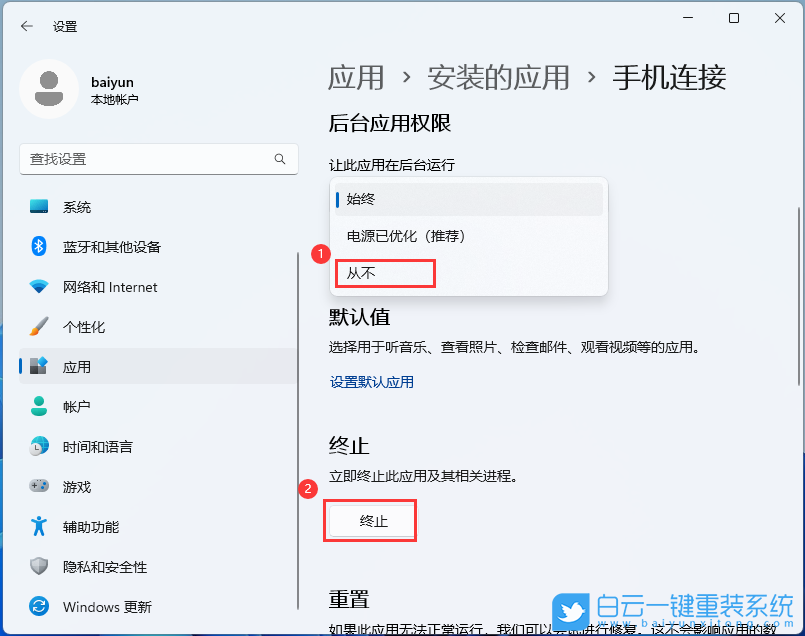Open 辅助功能 accessibility settings
Screen dimensions: 805x636
85,527
